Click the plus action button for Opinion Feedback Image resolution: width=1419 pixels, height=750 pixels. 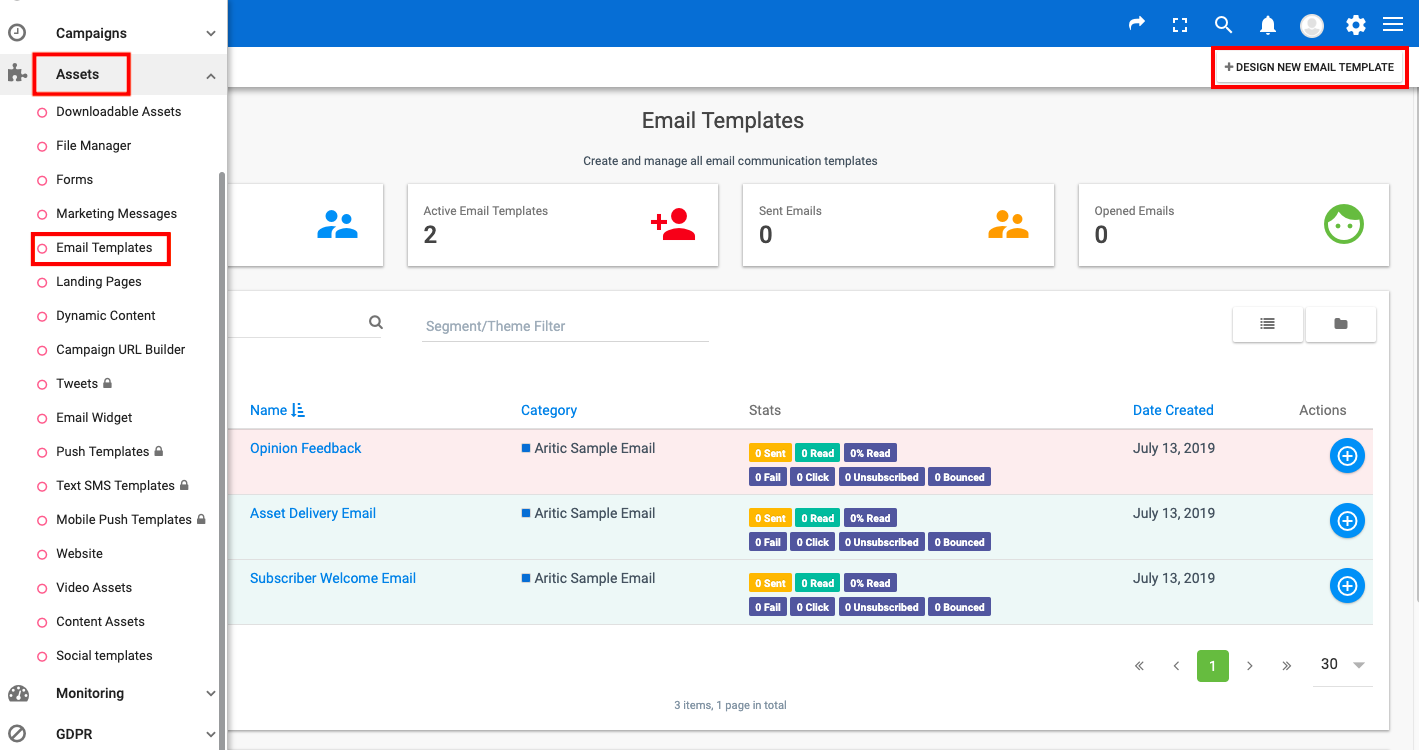click(1347, 456)
